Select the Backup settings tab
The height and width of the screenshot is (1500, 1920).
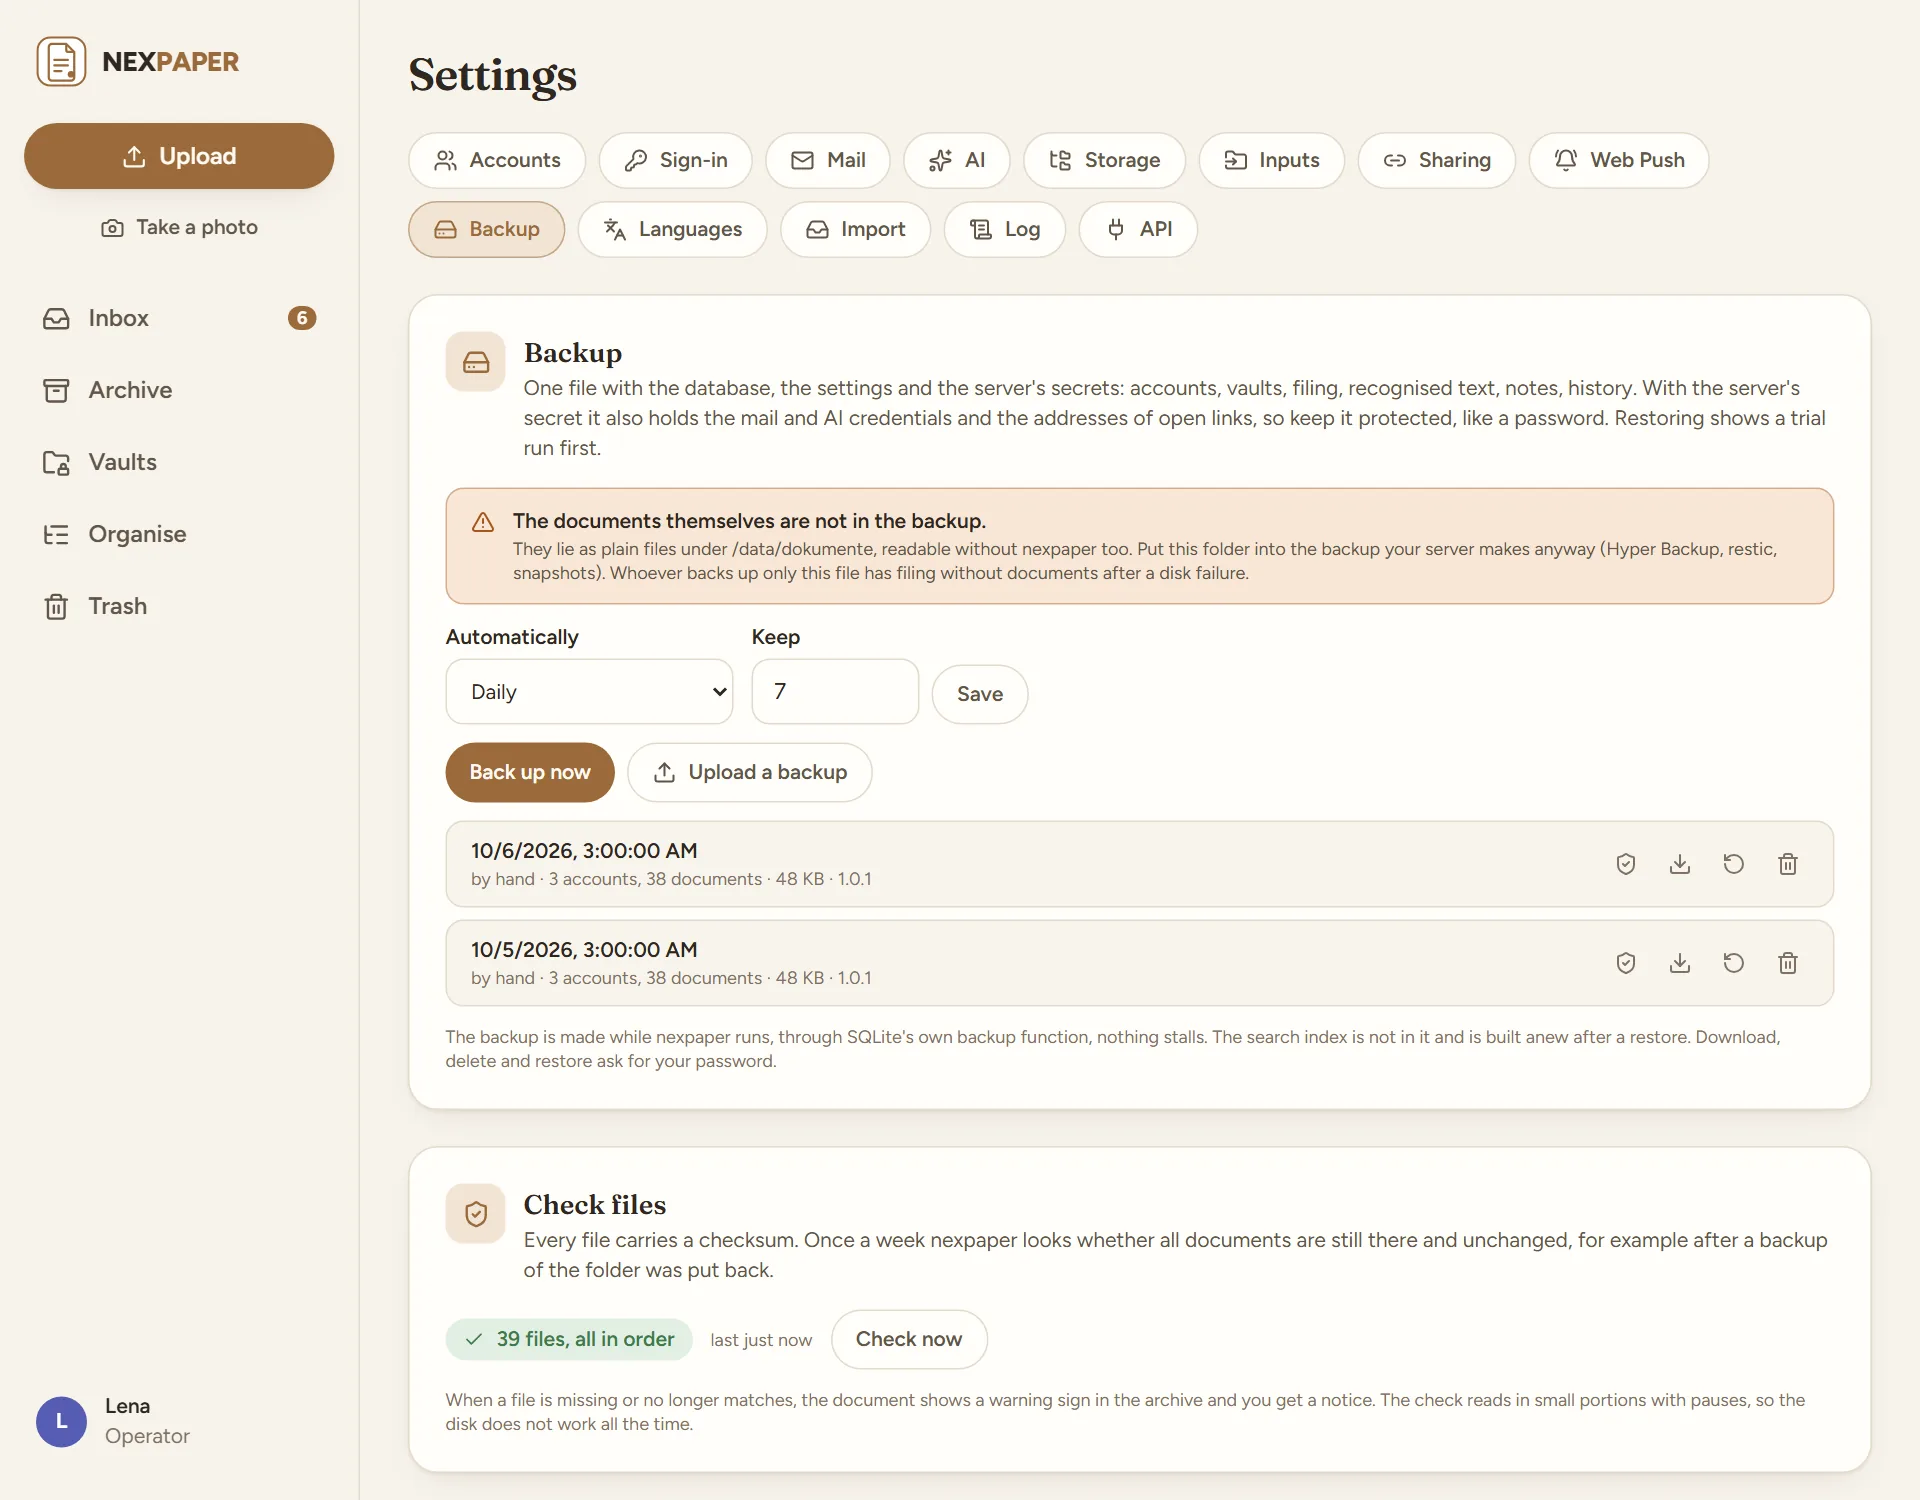487,229
